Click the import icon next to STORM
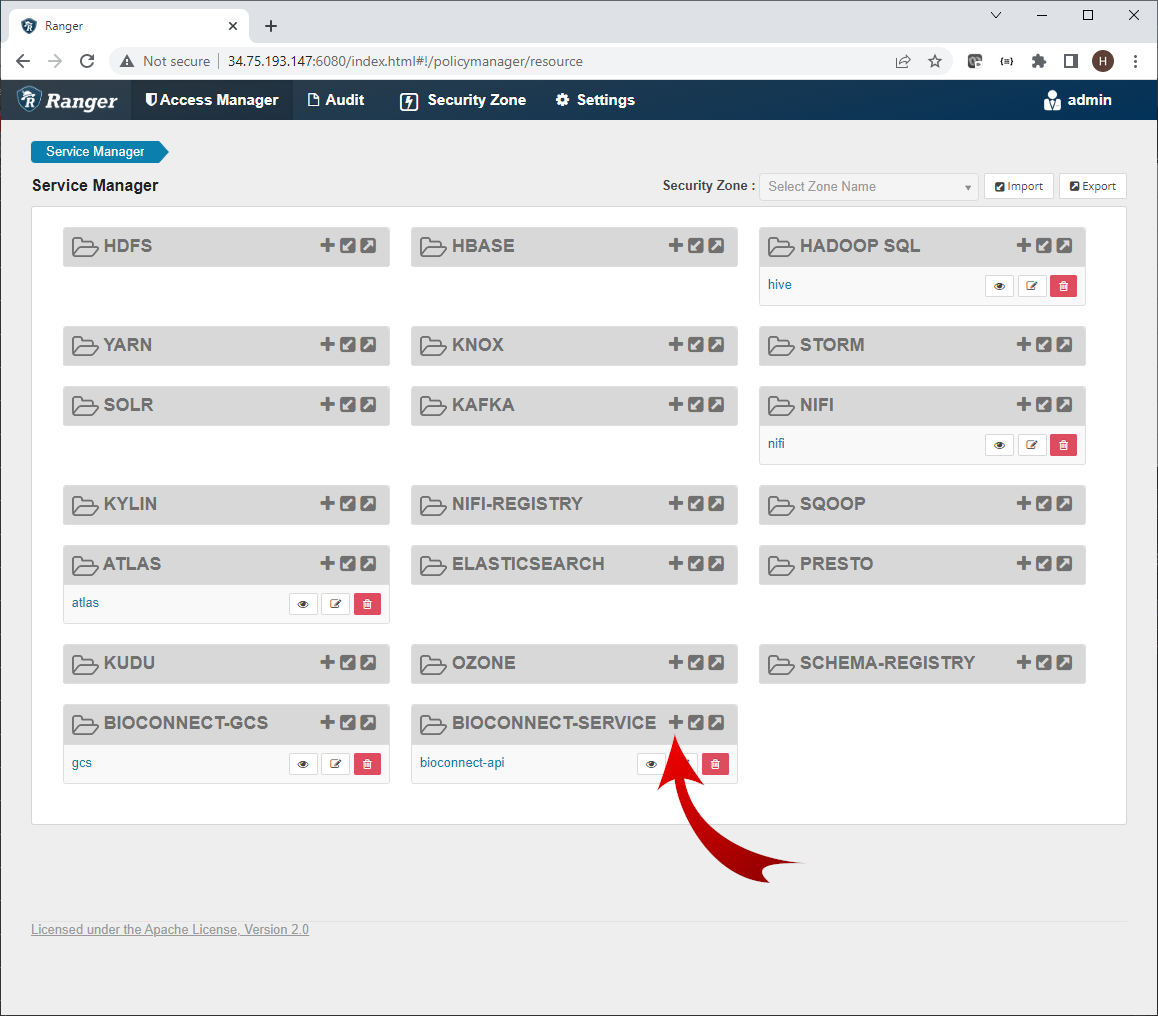 (x=1043, y=345)
